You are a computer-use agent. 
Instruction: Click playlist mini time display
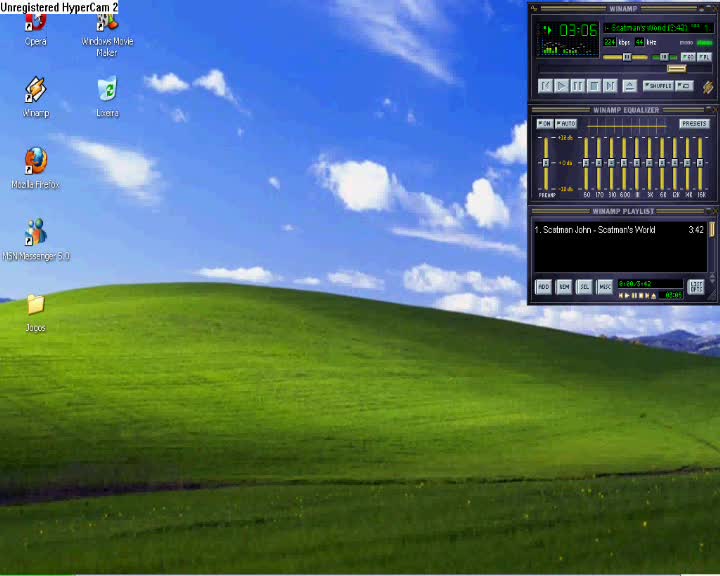coord(673,295)
